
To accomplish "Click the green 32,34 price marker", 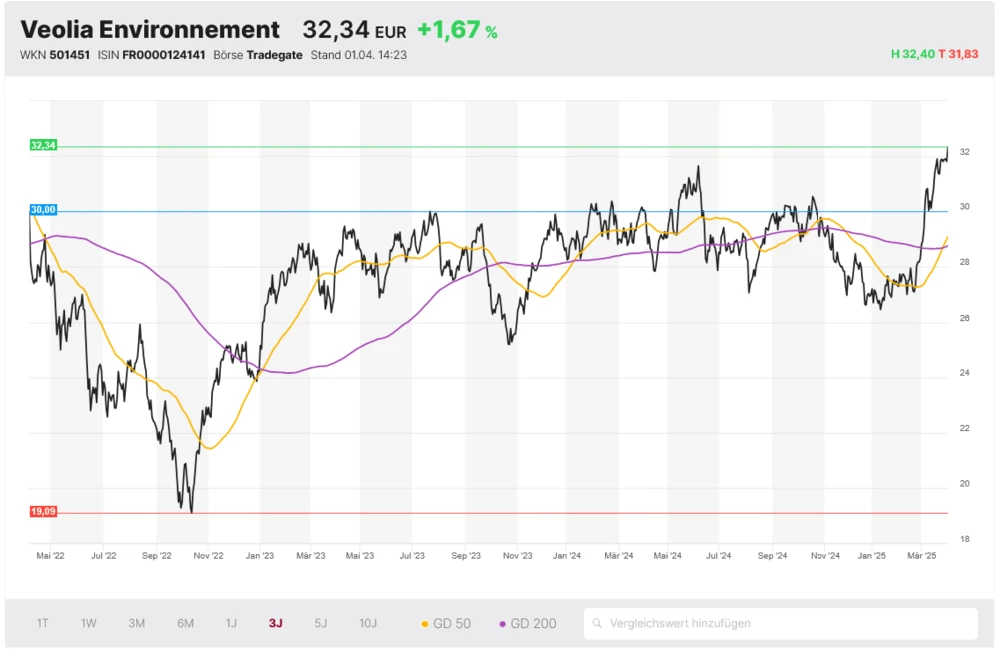I will click(44, 145).
